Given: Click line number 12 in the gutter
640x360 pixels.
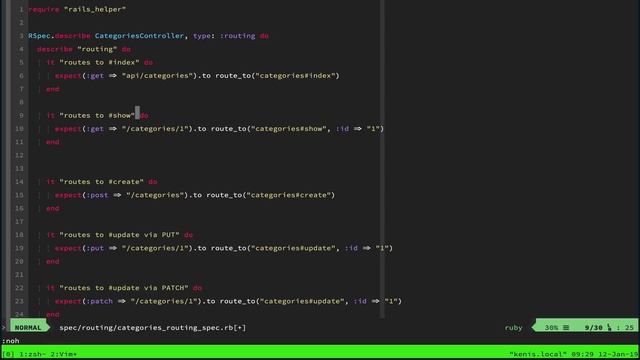Looking at the screenshot, I should pyautogui.click(x=19, y=155).
